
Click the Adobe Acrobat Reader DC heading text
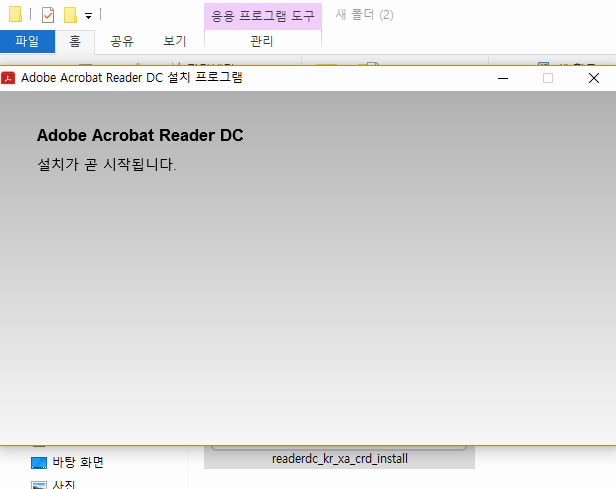pyautogui.click(x=140, y=135)
